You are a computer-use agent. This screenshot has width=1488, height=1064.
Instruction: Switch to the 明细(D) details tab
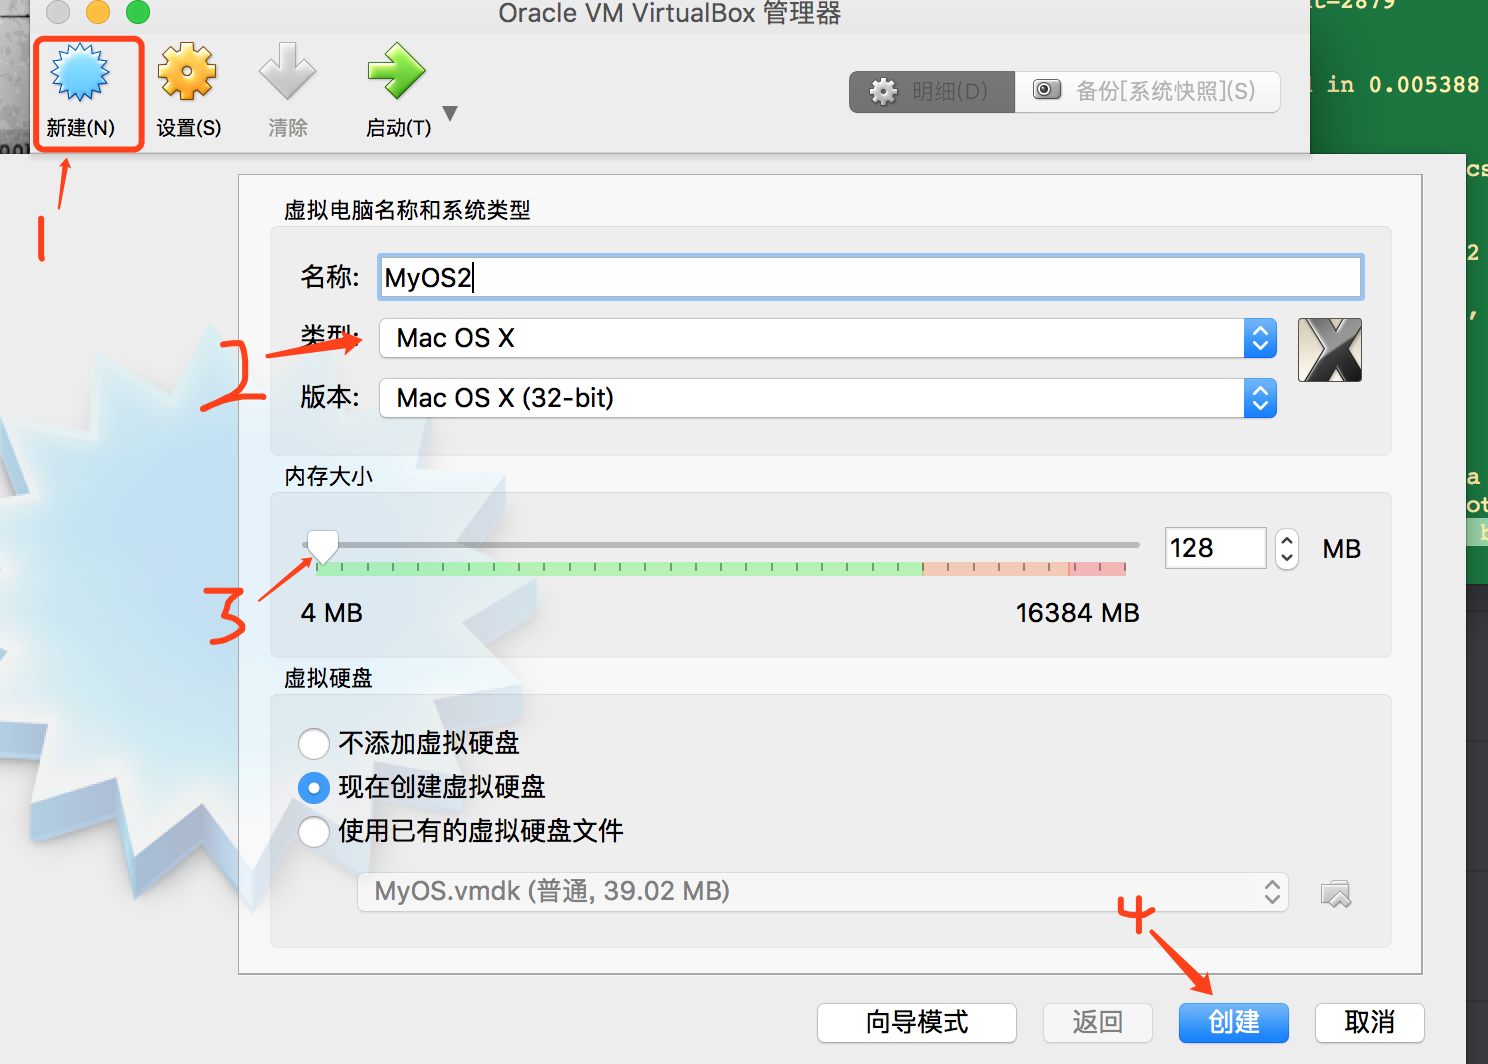click(x=932, y=92)
